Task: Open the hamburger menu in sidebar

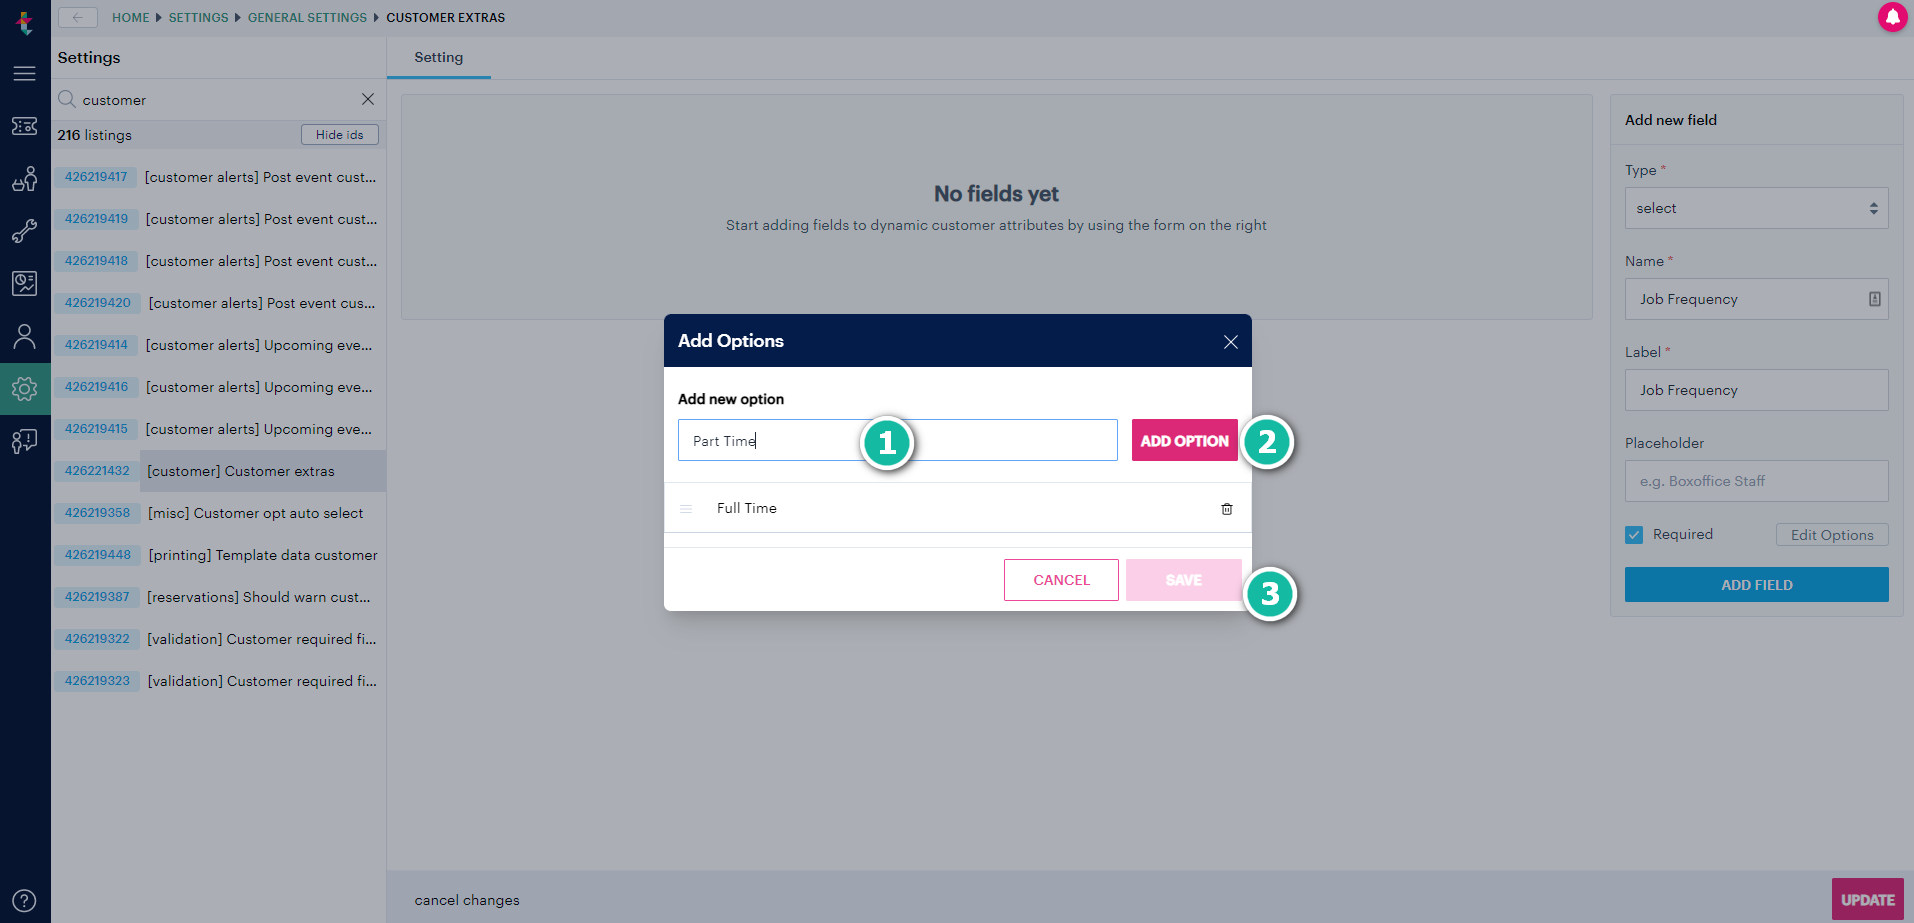Action: [25, 74]
